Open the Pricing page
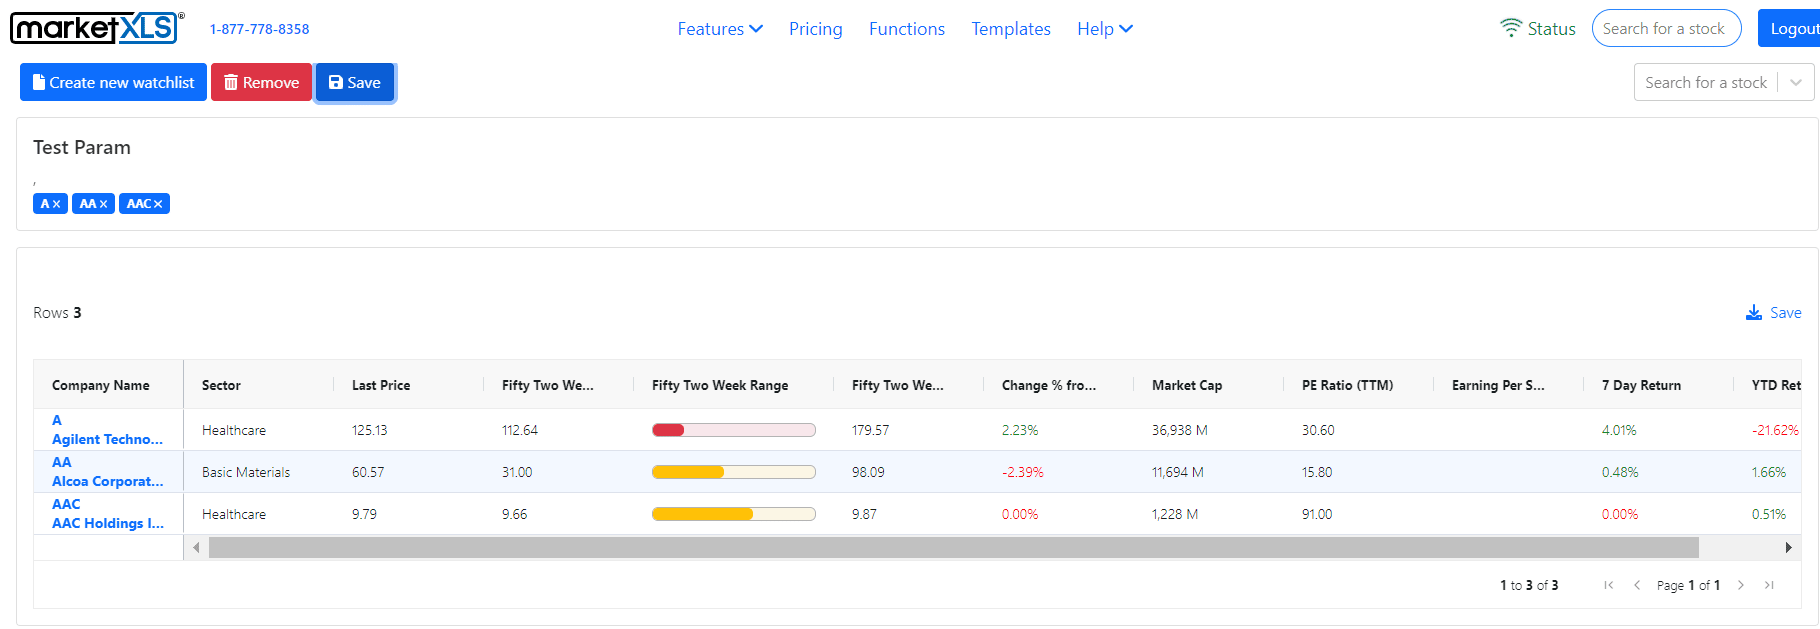This screenshot has height=629, width=1820. (x=816, y=29)
